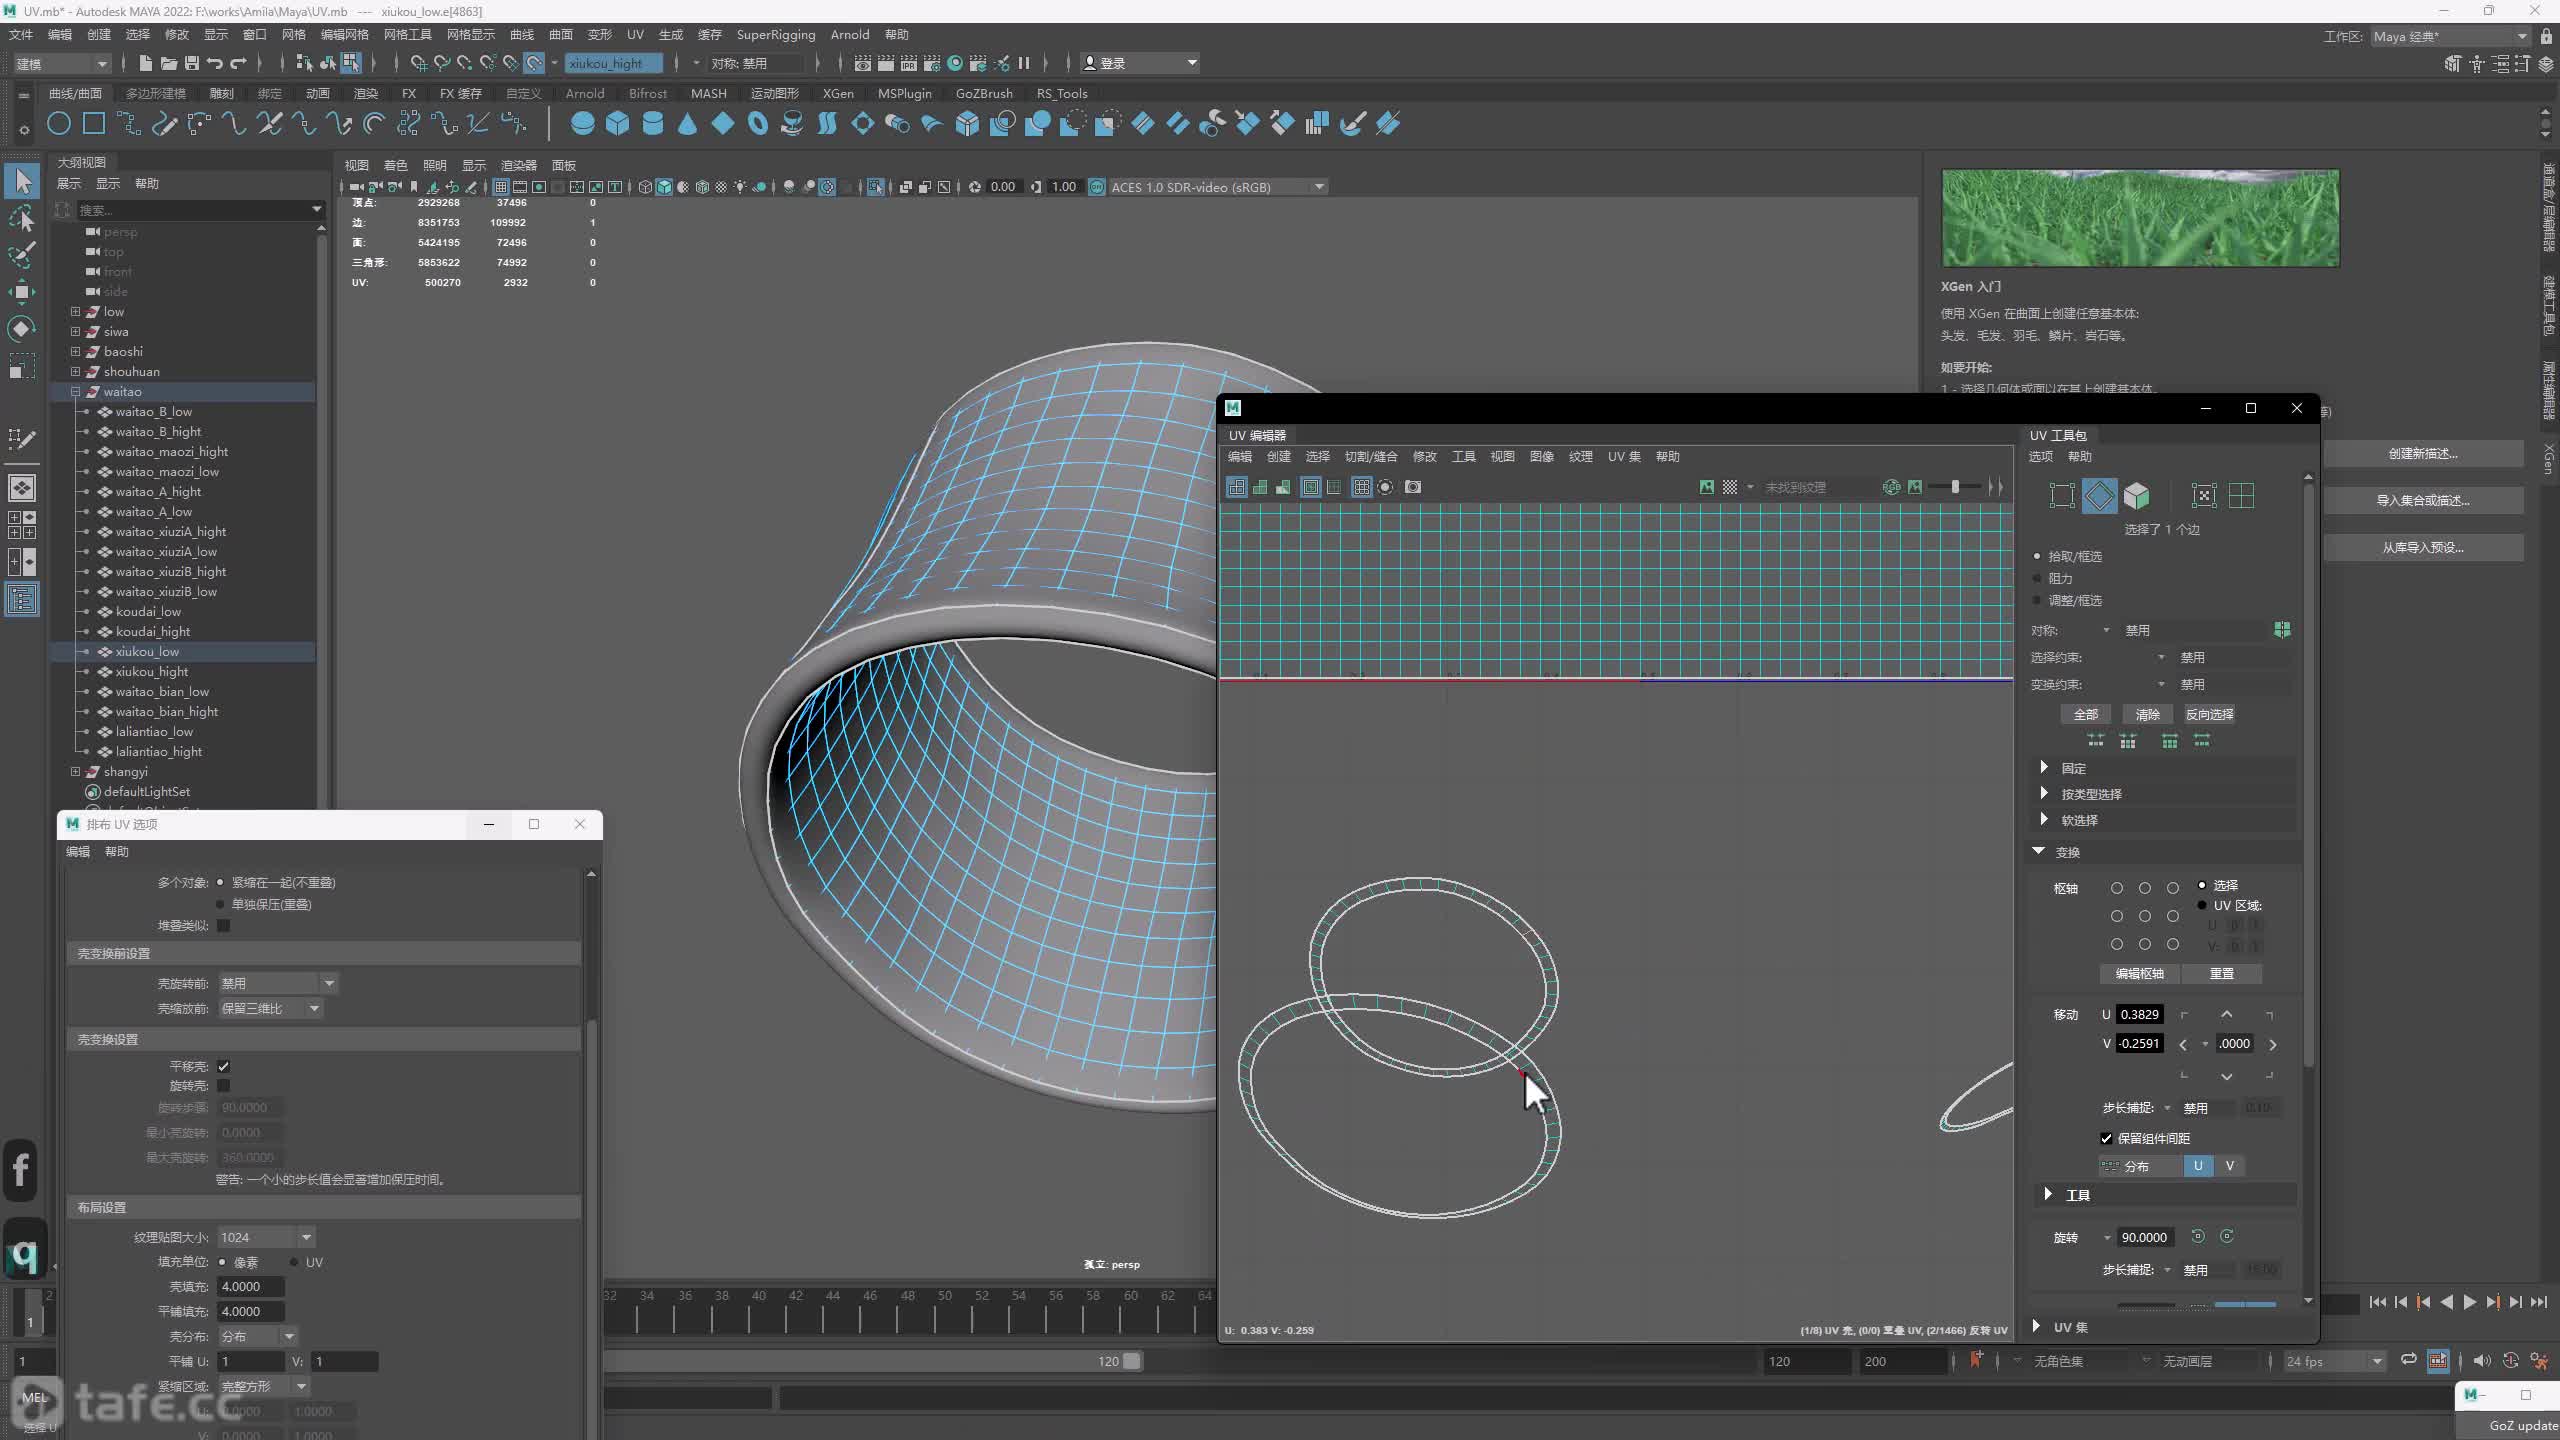Click the 旋转 90.0000 angle field in UV Toolkit

(x=2145, y=1237)
